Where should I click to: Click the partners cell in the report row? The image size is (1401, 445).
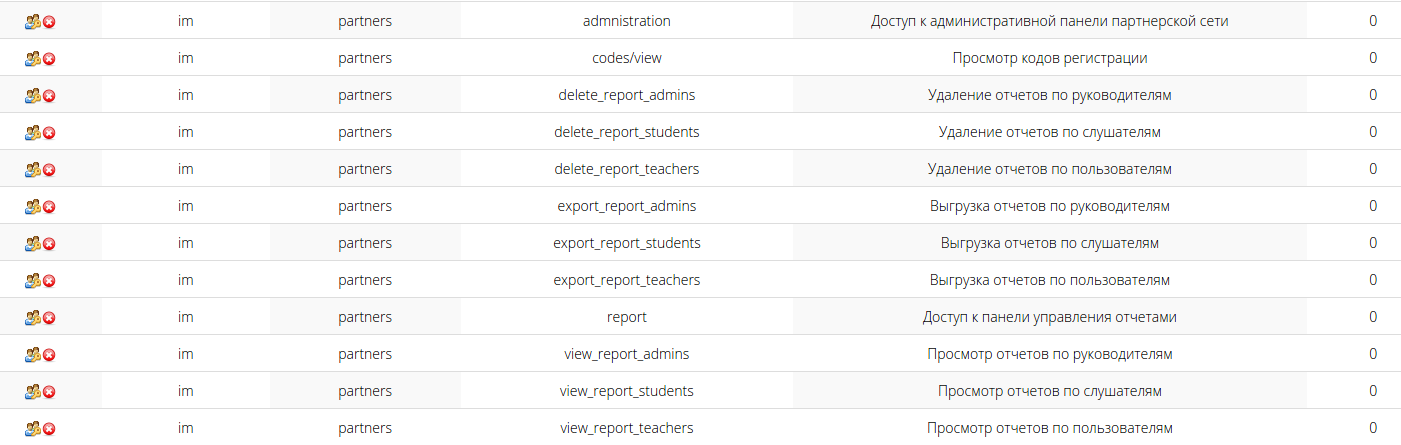365,317
